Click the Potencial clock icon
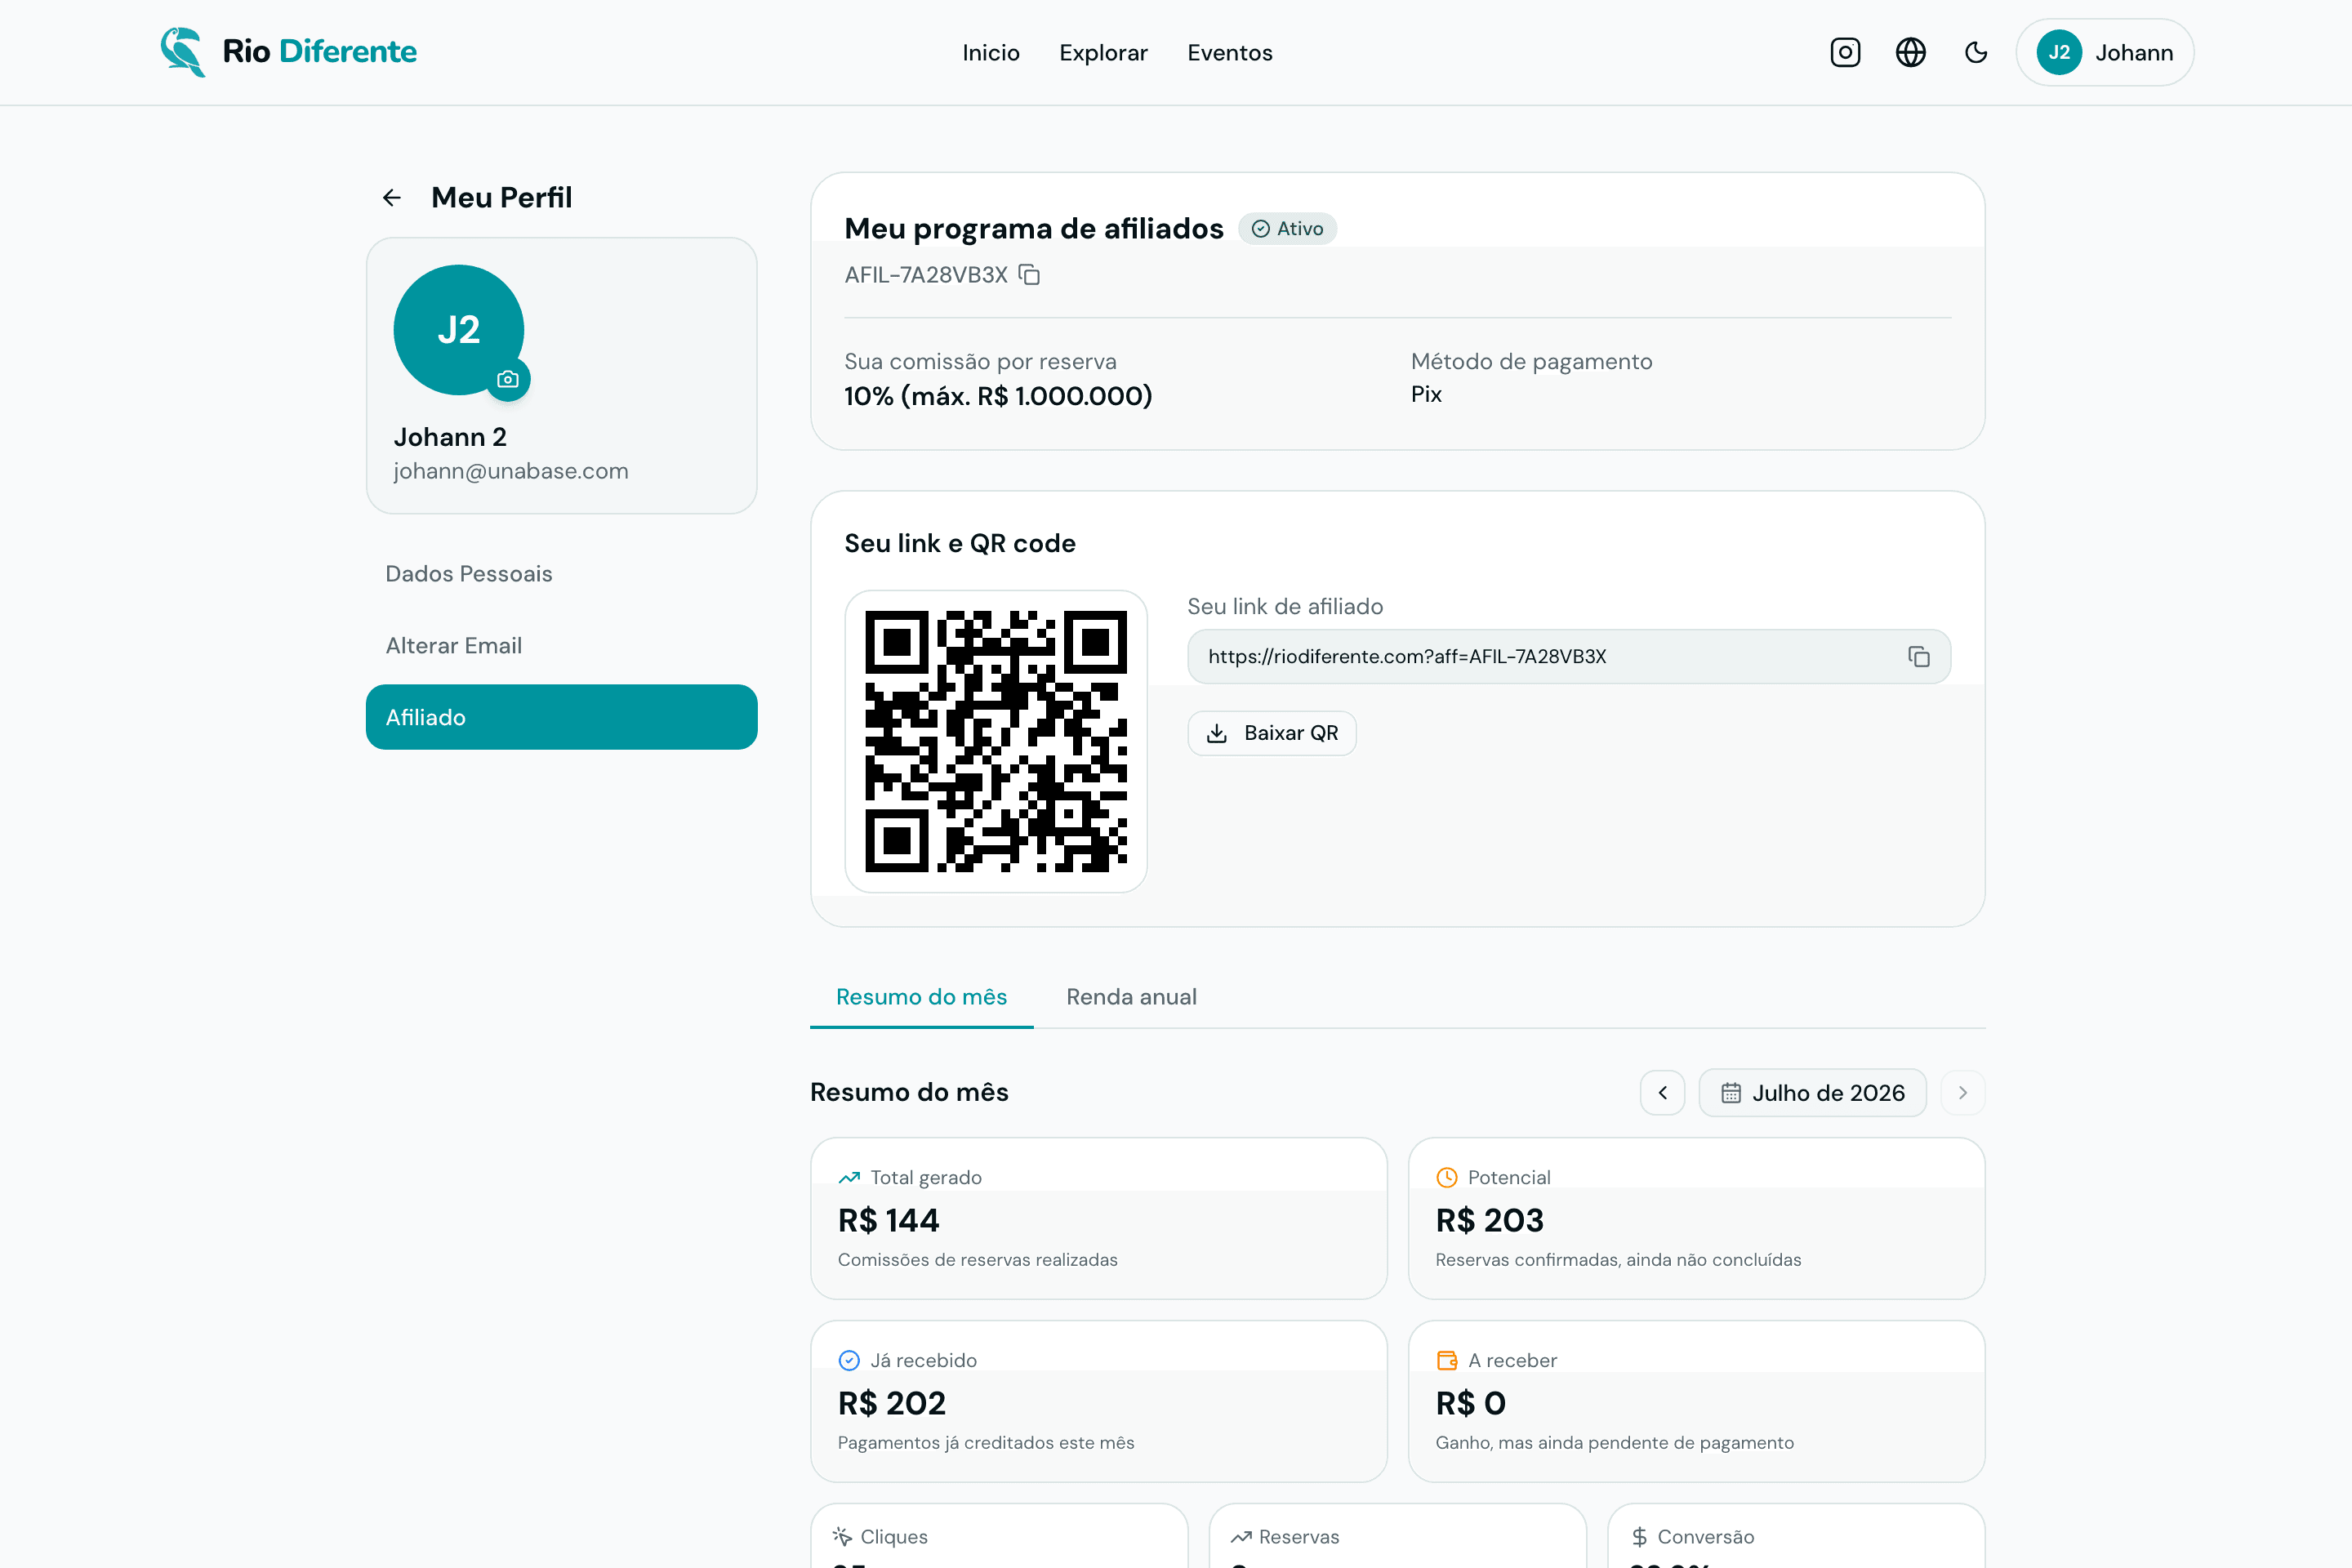Viewport: 2352px width, 1568px height. (1447, 1177)
